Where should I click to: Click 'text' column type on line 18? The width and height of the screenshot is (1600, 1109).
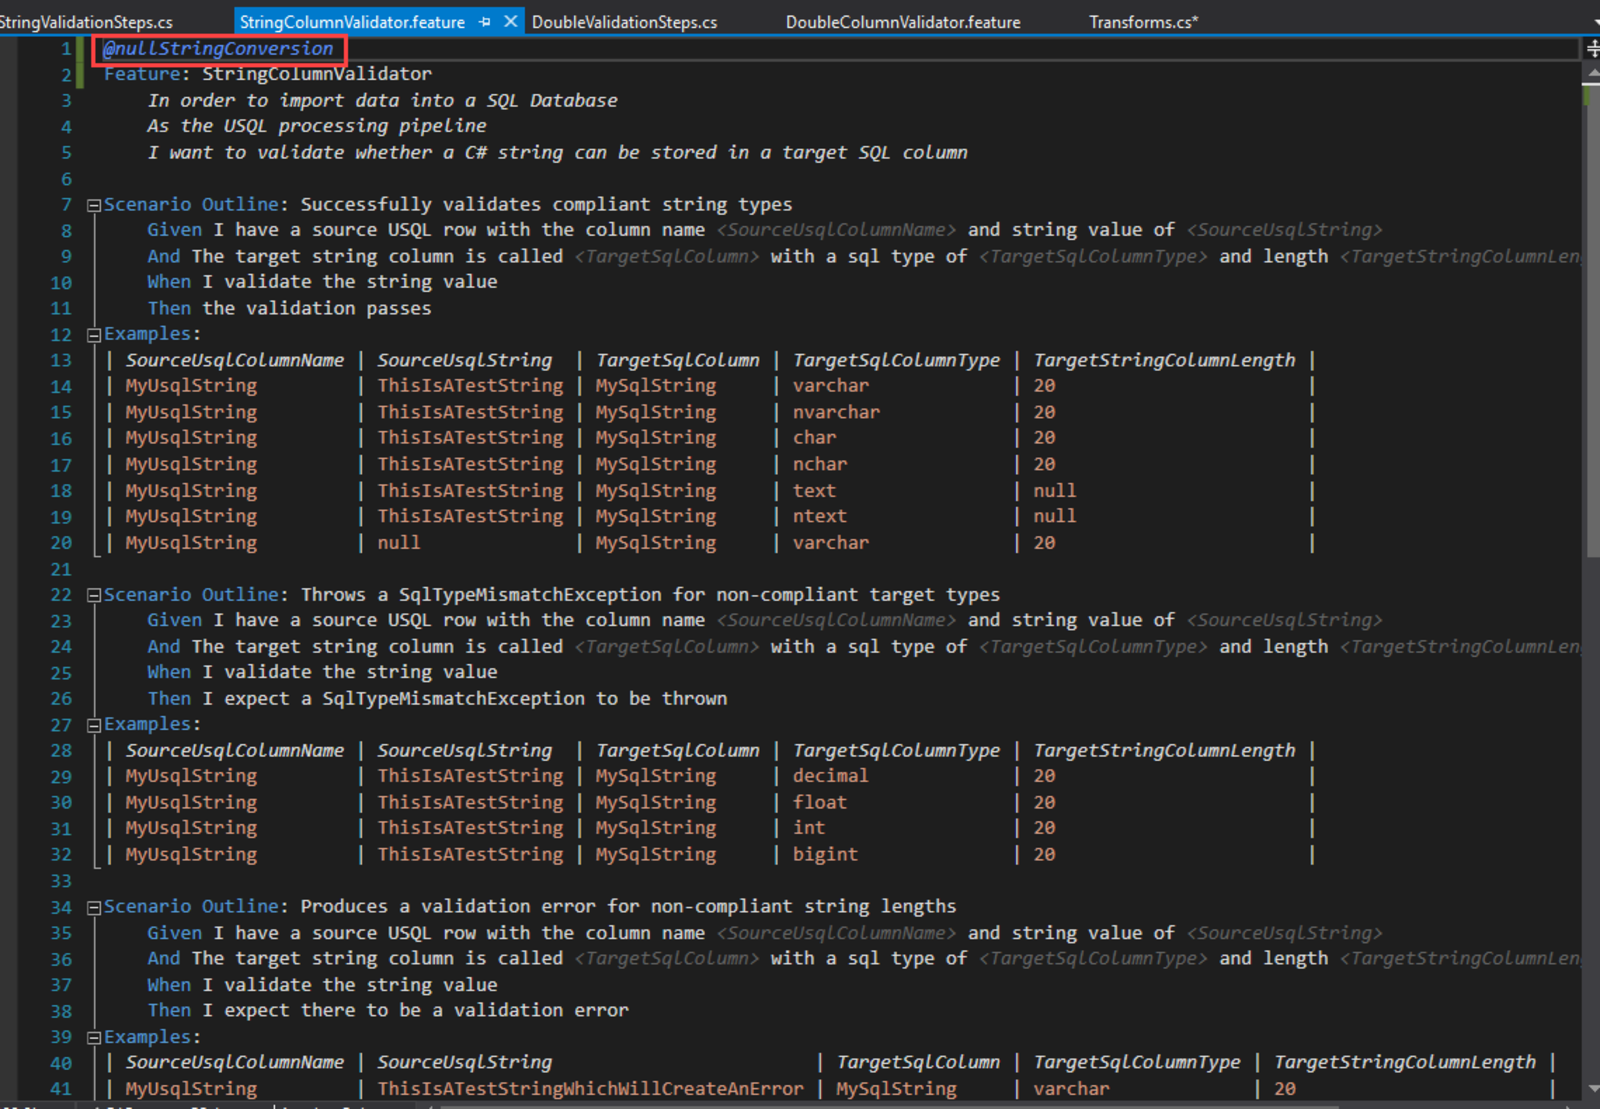tap(815, 490)
